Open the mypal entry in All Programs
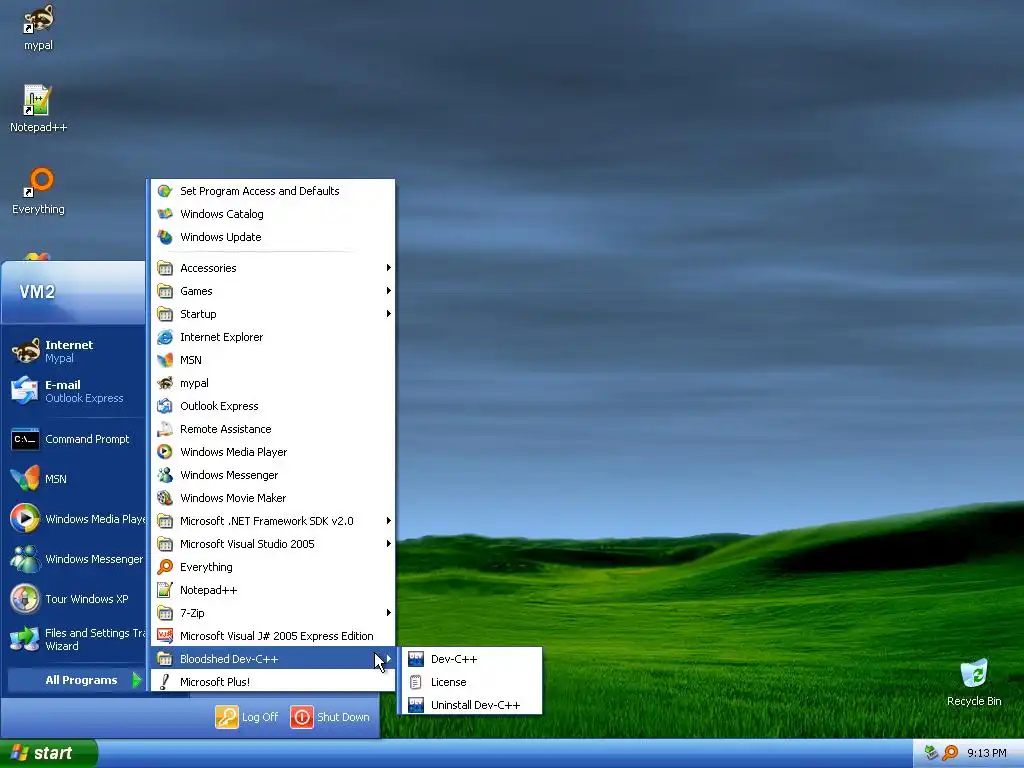Image resolution: width=1024 pixels, height=768 pixels. coord(273,383)
